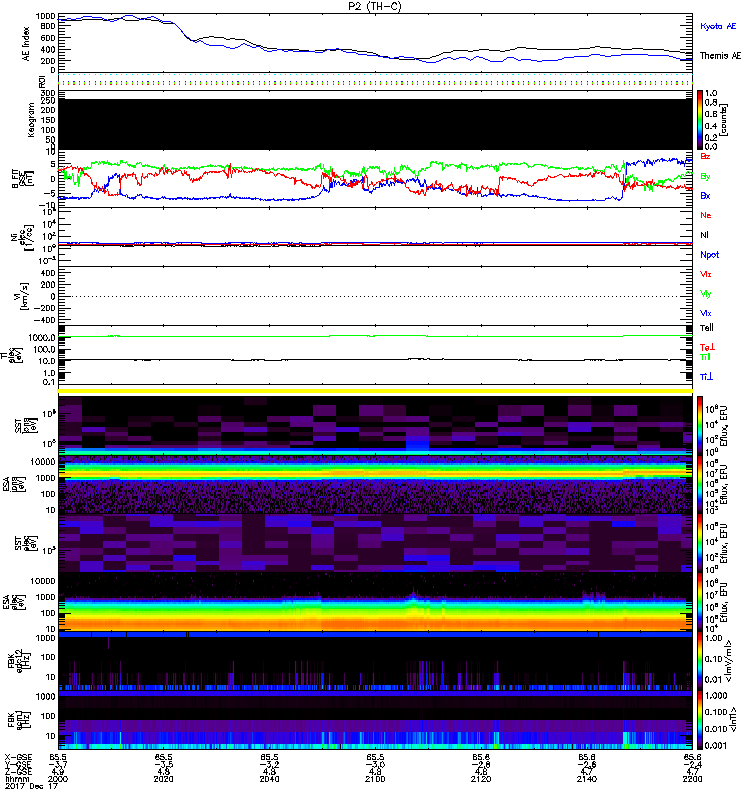Click the 2000 time tick label

(x=58, y=779)
